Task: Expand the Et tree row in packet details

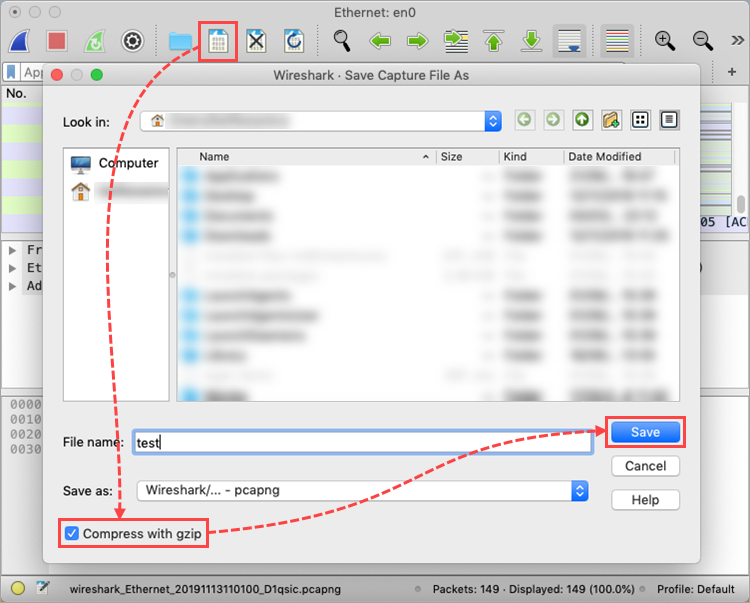Action: [13, 268]
